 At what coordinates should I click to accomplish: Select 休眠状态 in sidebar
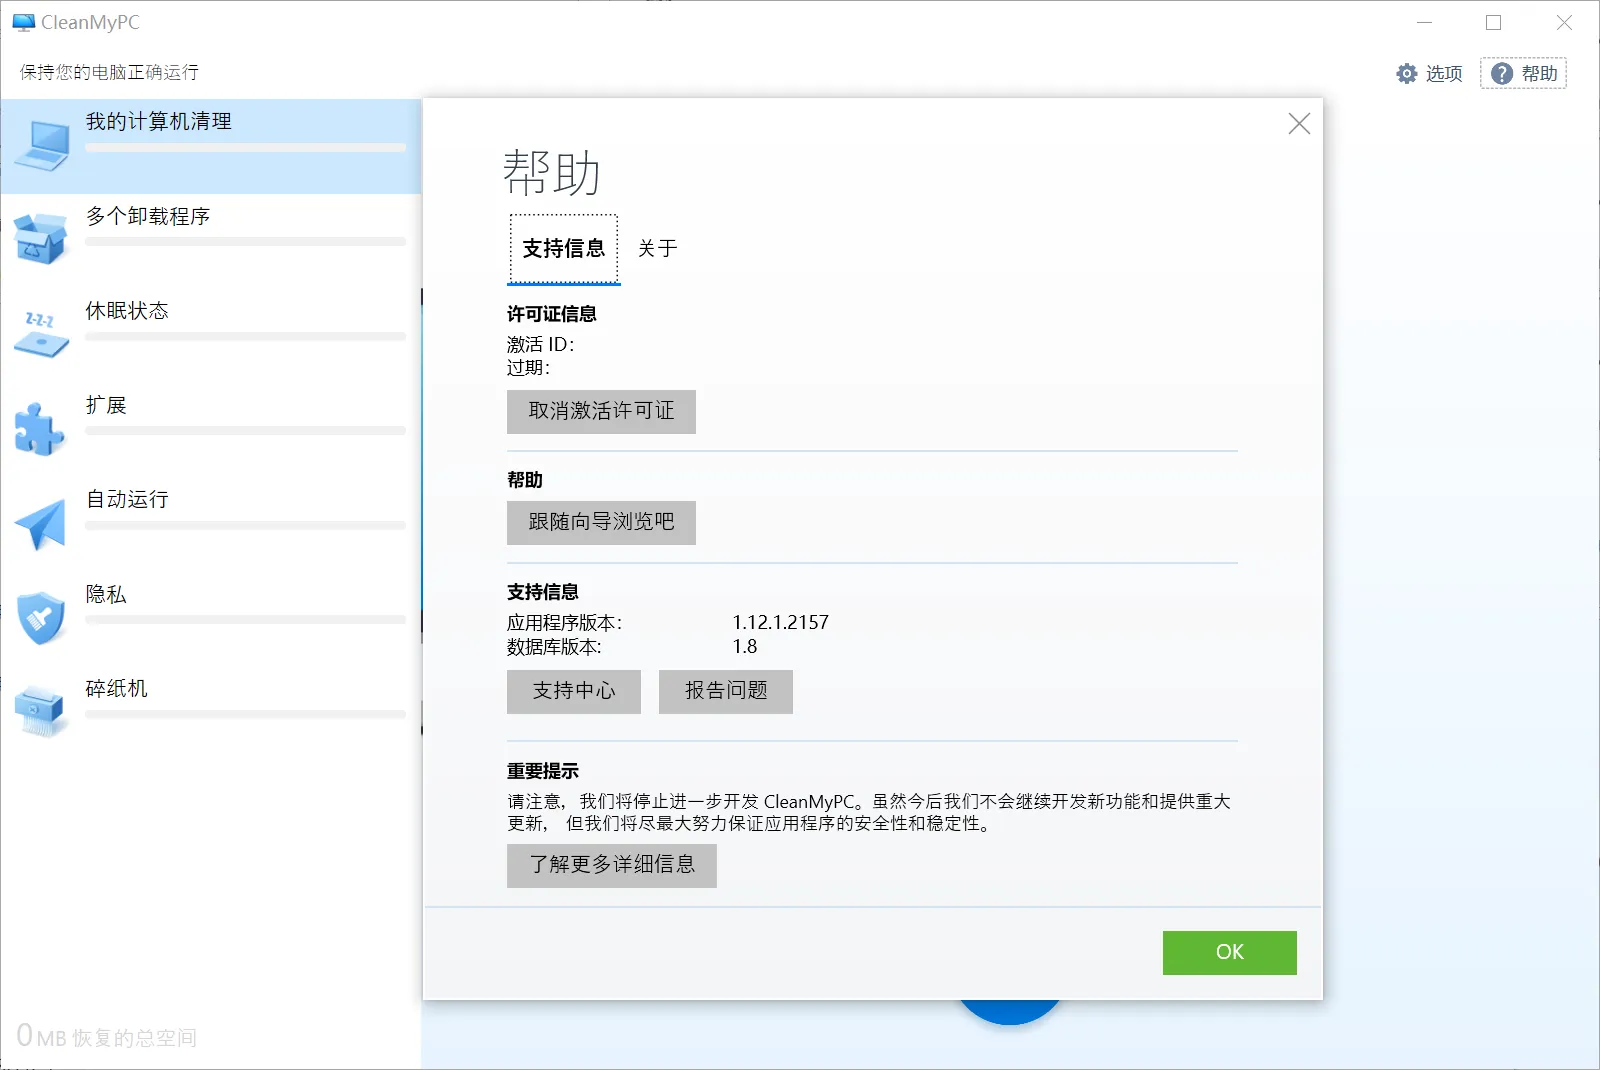coord(211,335)
